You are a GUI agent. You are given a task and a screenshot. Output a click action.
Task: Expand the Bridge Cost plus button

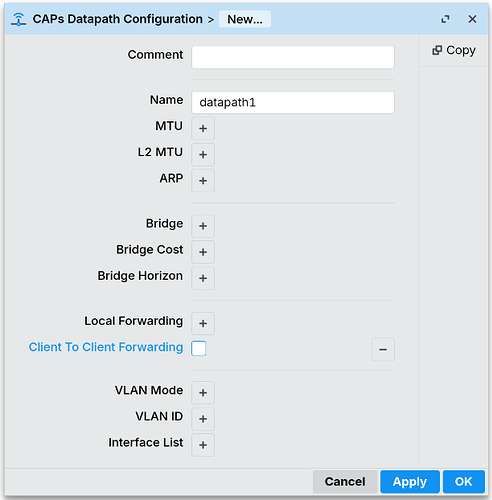[203, 252]
